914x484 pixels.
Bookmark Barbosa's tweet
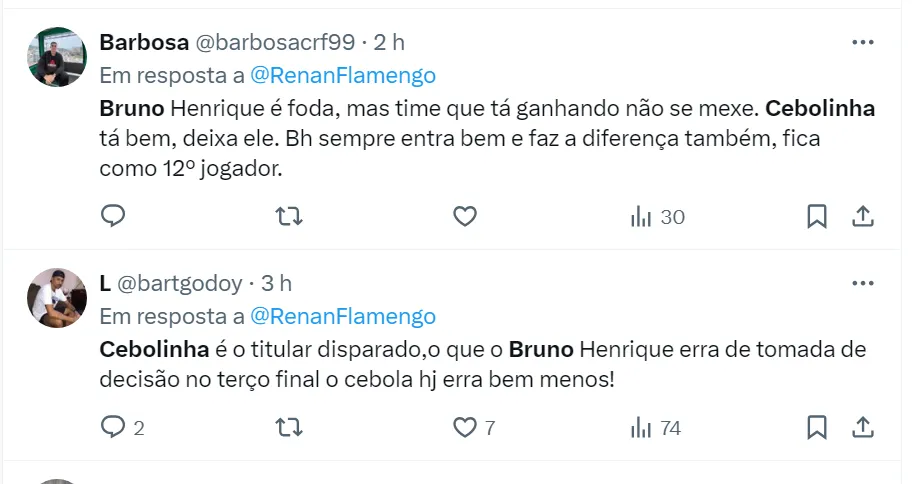(x=817, y=216)
